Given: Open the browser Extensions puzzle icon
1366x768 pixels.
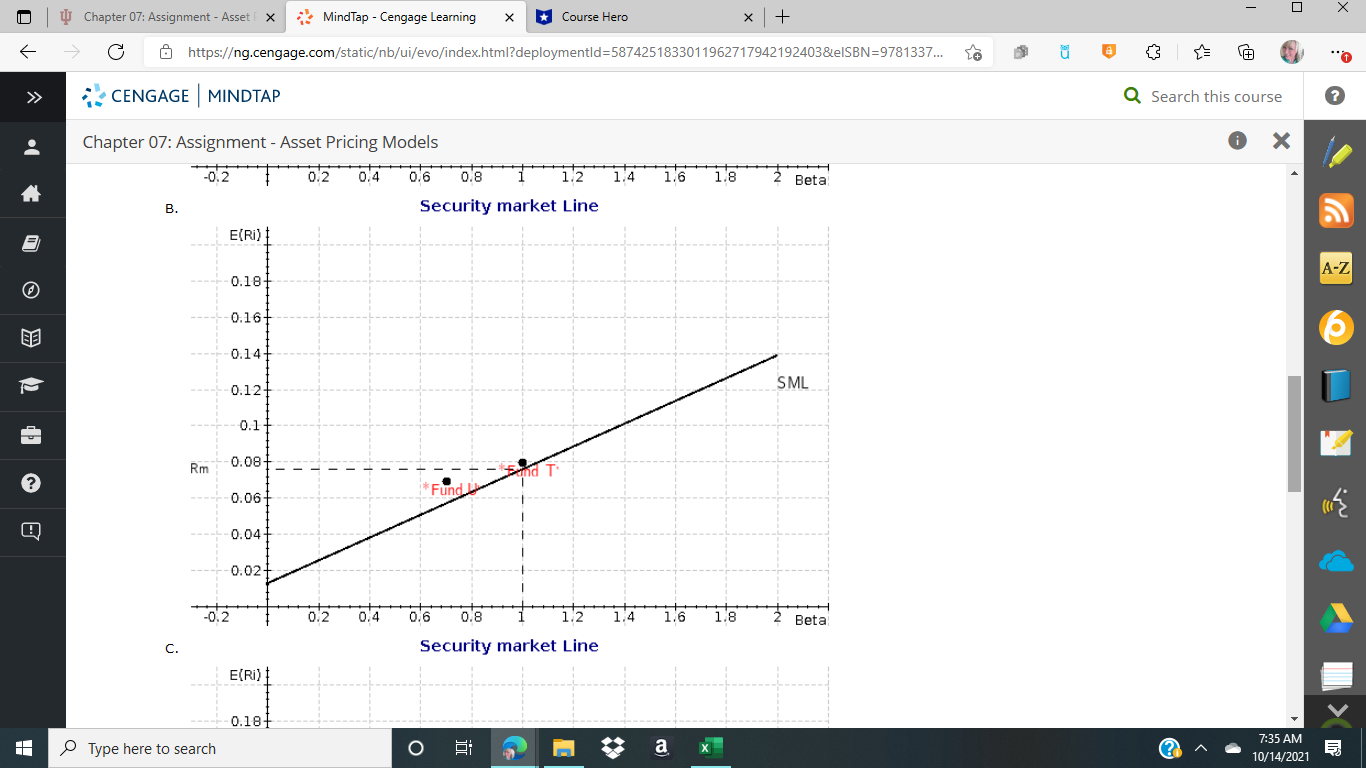Looking at the screenshot, I should pos(1153,52).
